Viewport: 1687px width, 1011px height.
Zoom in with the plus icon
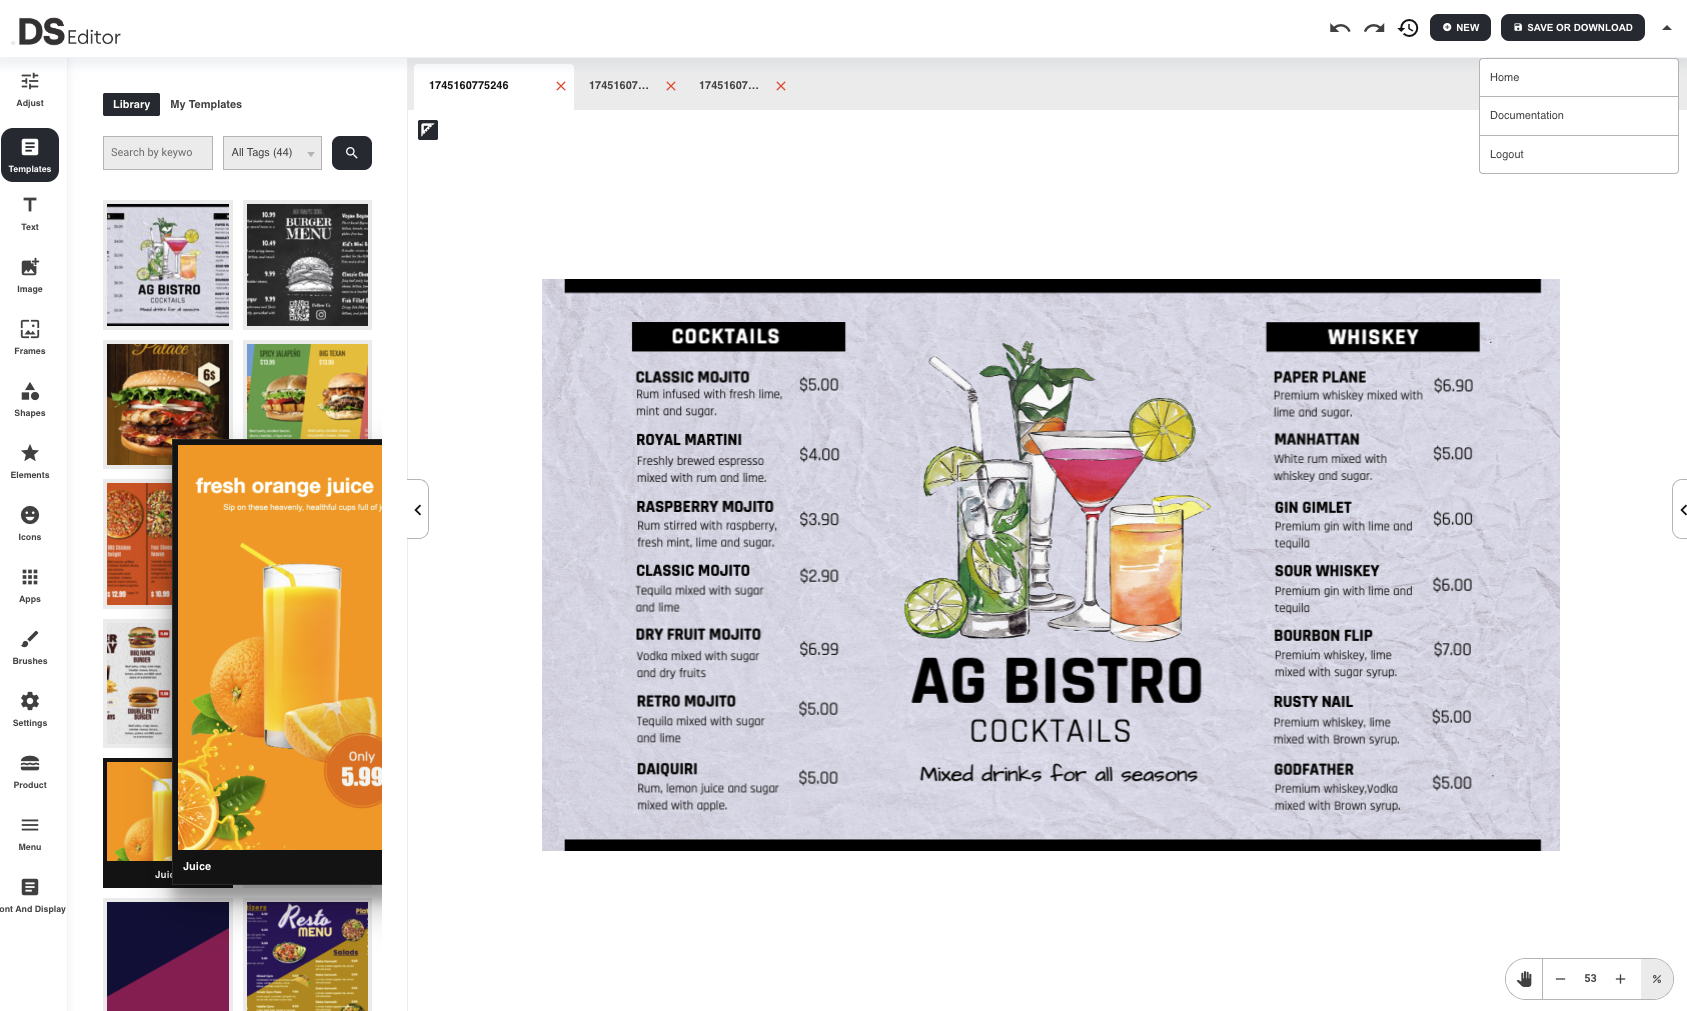click(1620, 979)
